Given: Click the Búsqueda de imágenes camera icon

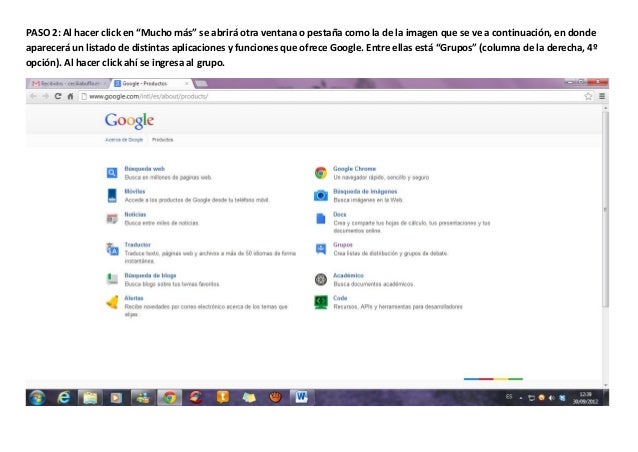Looking at the screenshot, I should pyautogui.click(x=321, y=196).
